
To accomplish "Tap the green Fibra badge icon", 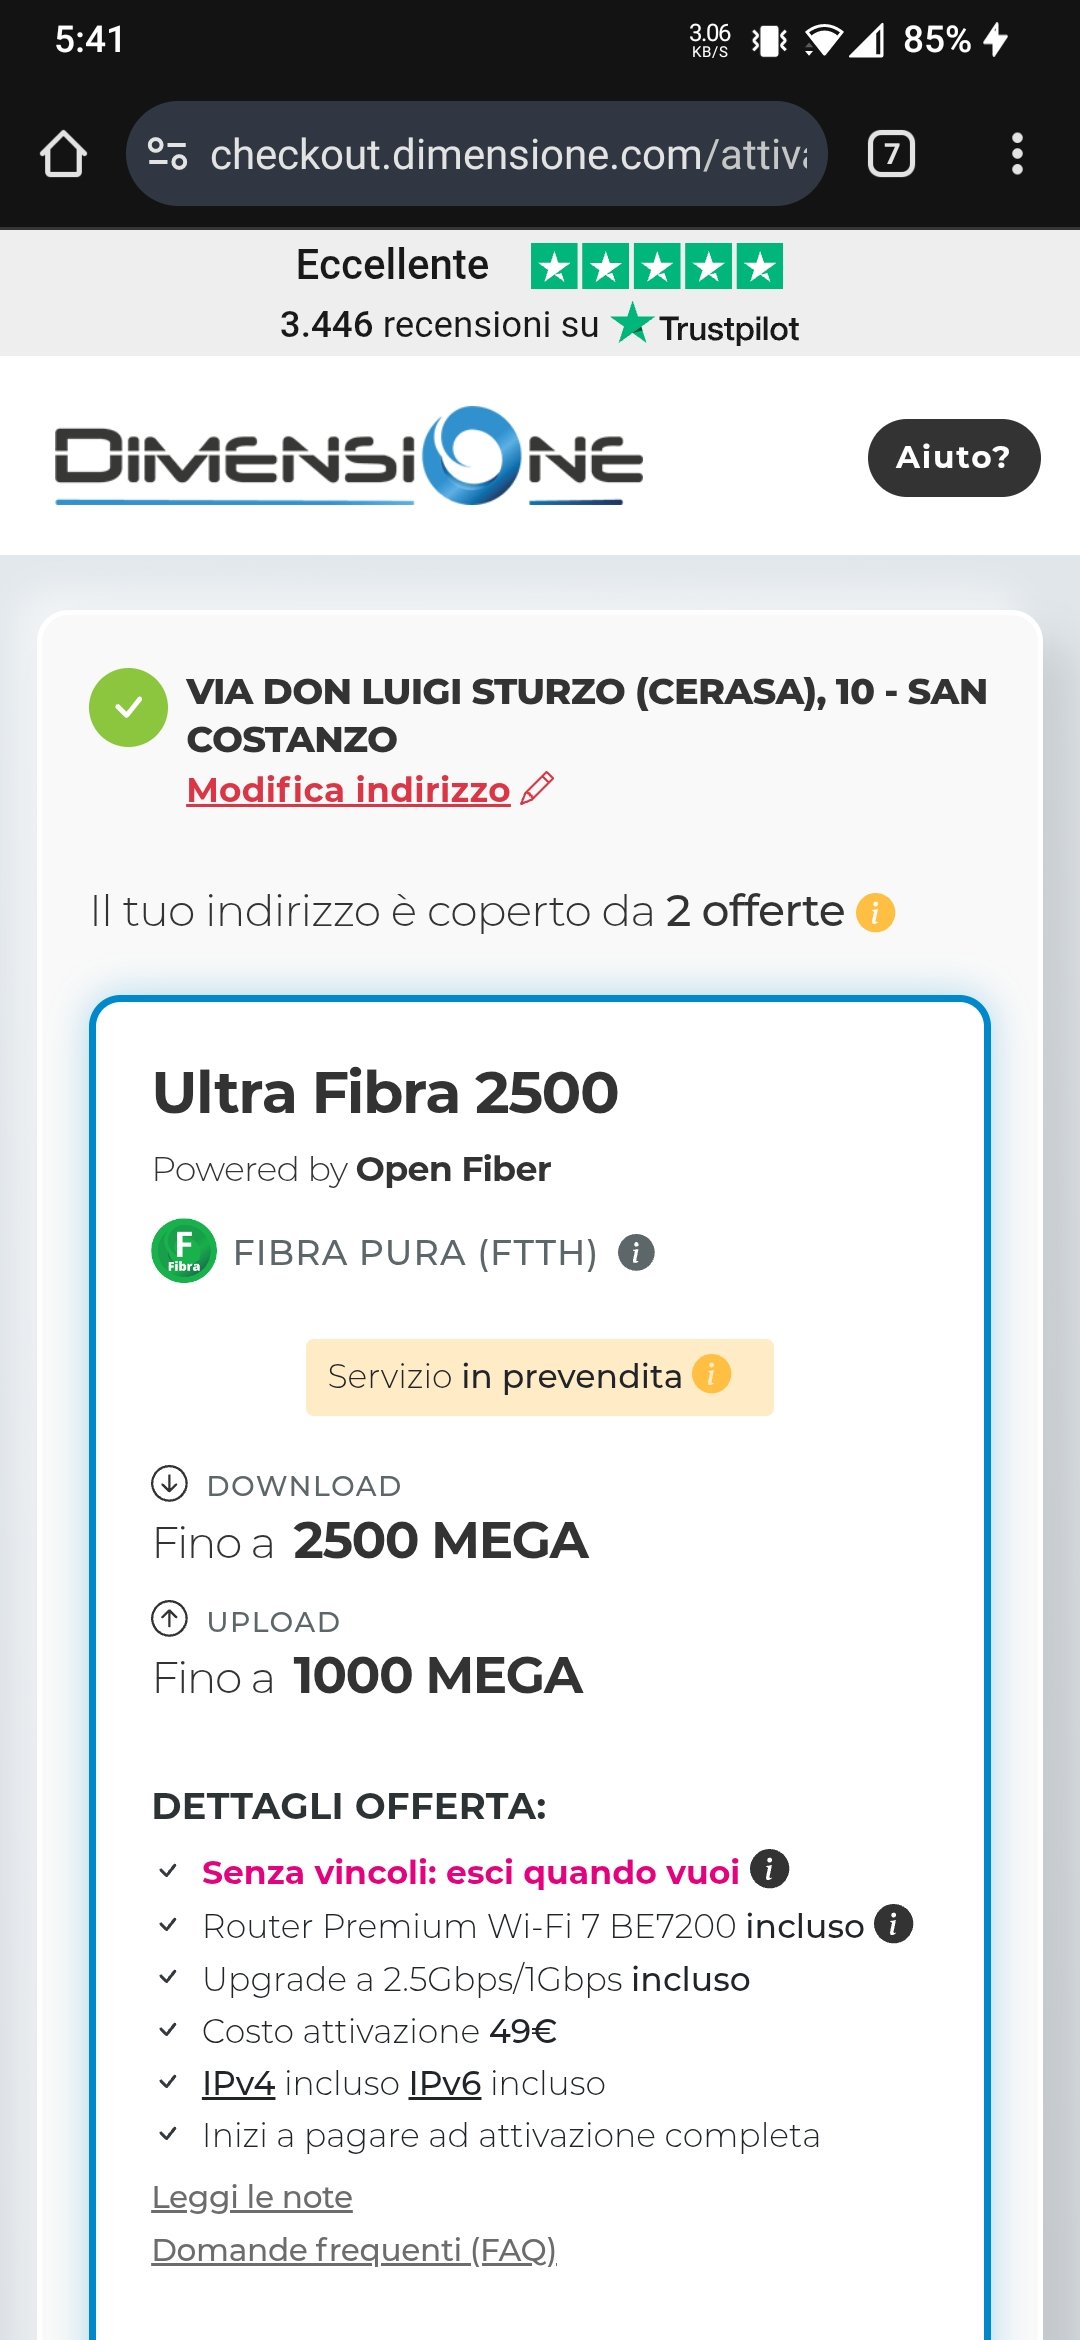I will click(184, 1250).
